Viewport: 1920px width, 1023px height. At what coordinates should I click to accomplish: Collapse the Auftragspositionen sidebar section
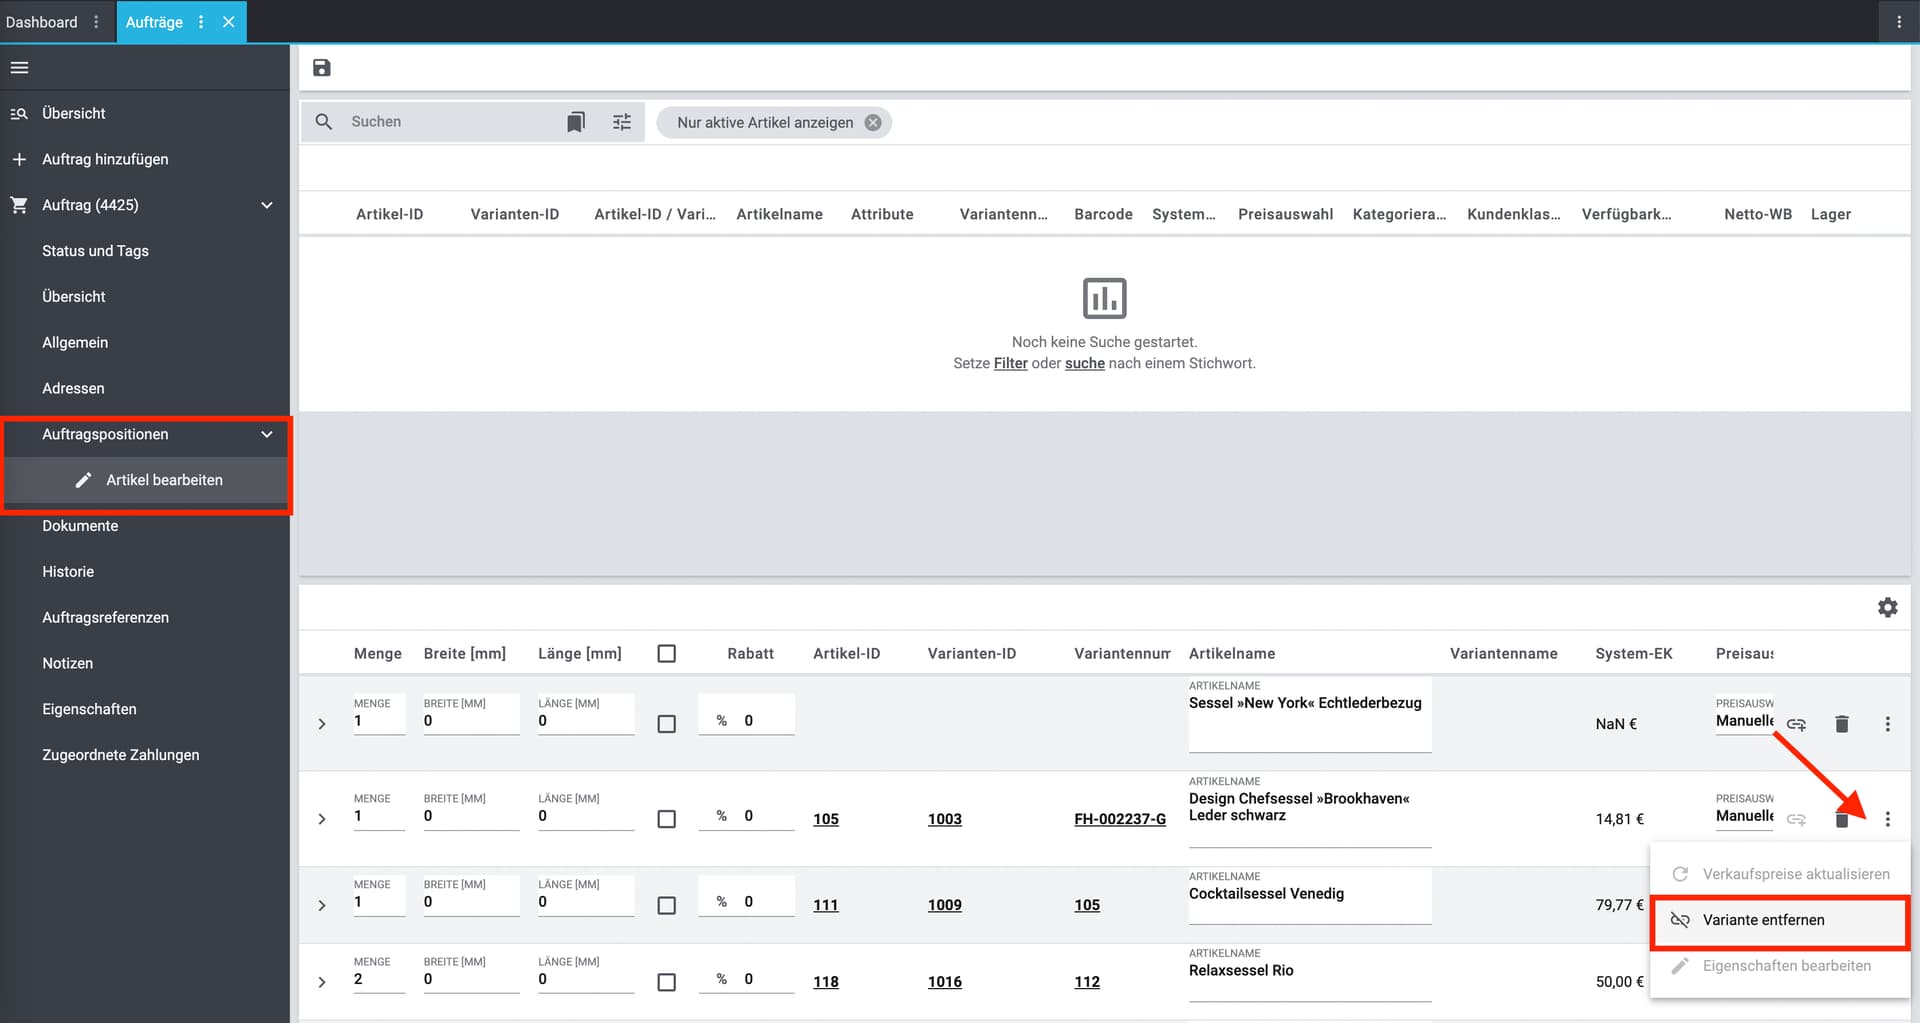pos(266,434)
